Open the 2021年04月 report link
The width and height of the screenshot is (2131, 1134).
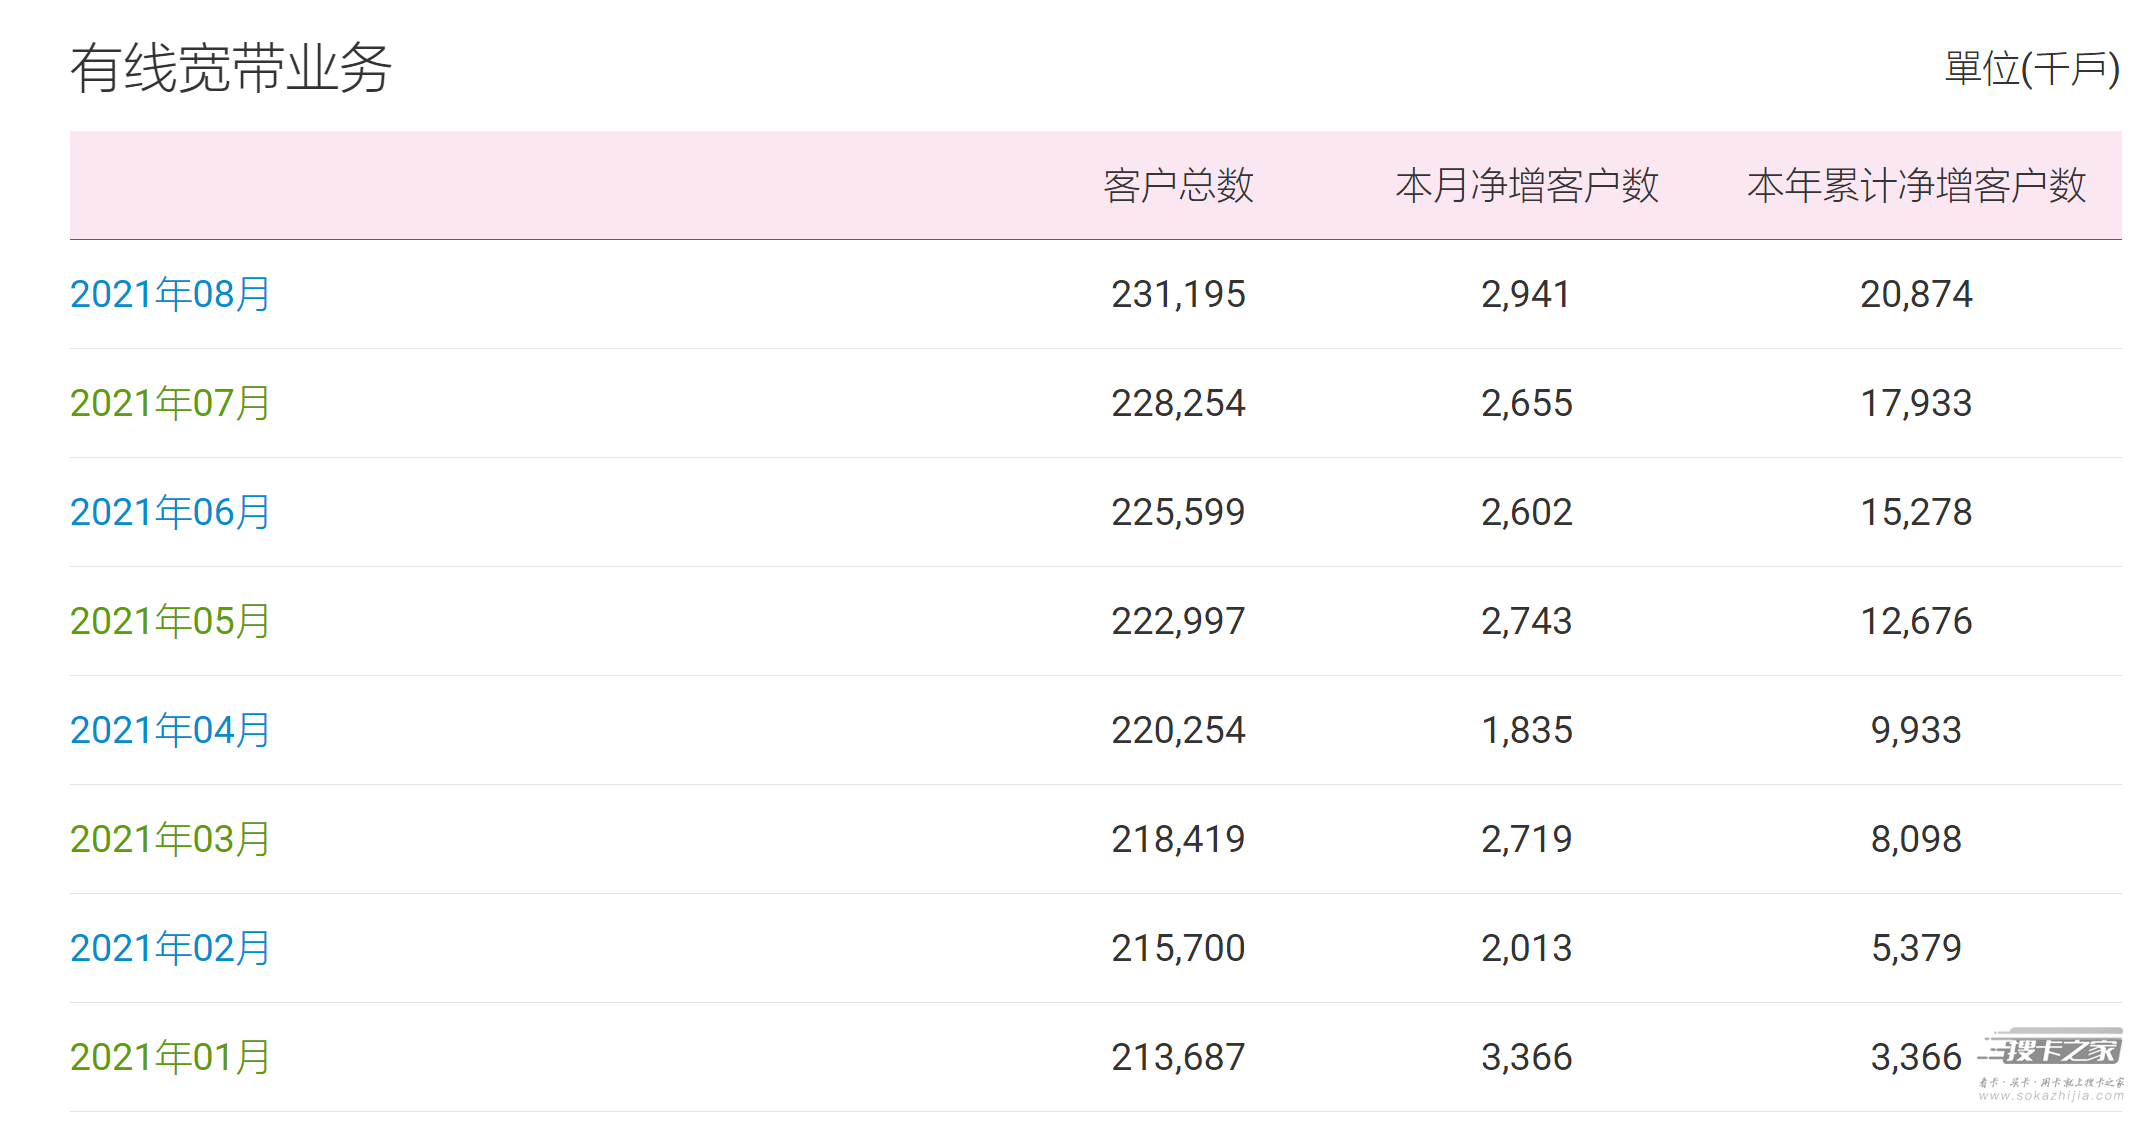(170, 730)
